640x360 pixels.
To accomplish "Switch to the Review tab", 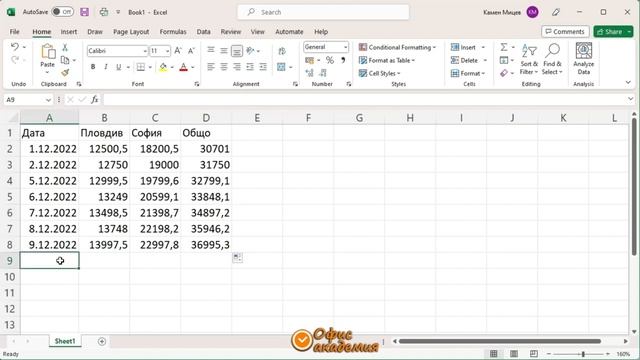I will pos(231,31).
